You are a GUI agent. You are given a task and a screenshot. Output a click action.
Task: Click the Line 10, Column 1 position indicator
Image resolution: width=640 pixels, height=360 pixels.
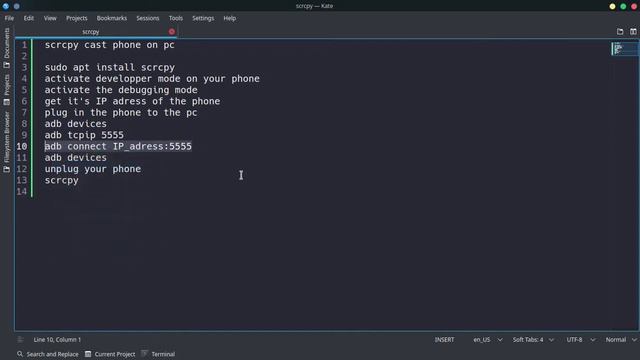point(57,340)
